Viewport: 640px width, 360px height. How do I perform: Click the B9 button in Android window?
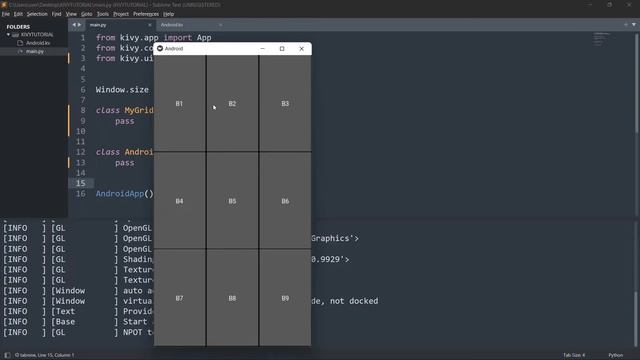pyautogui.click(x=285, y=298)
